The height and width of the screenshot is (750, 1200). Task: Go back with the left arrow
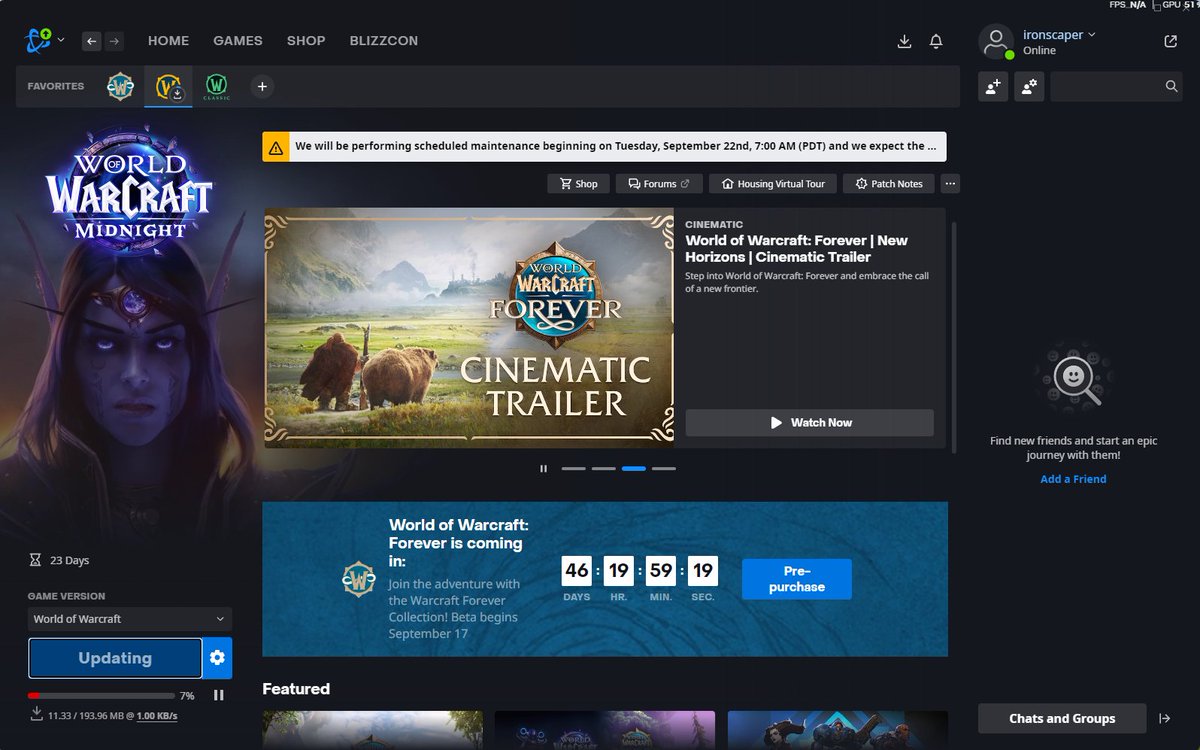[x=92, y=41]
